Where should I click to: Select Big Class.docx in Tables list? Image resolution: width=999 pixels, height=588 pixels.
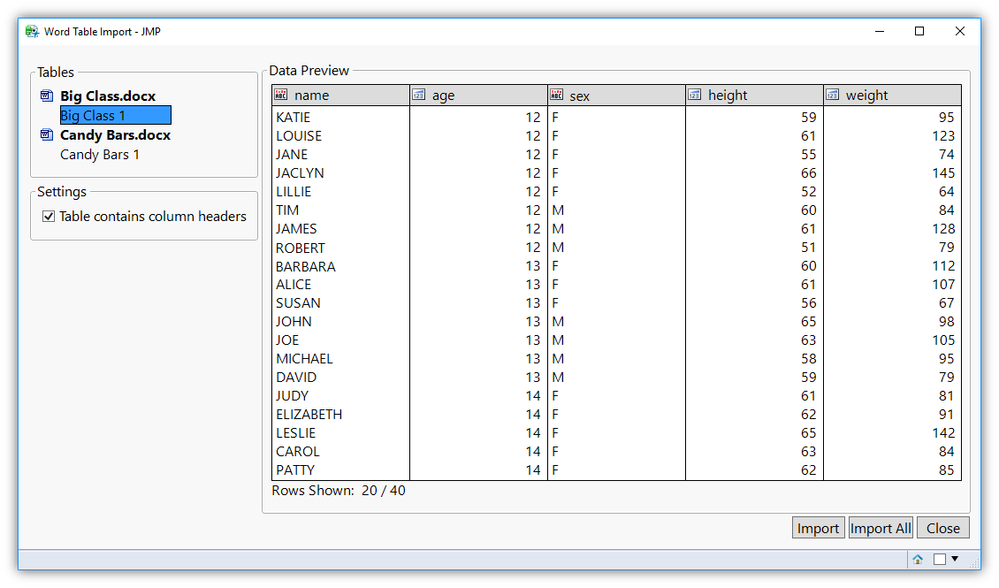point(108,96)
